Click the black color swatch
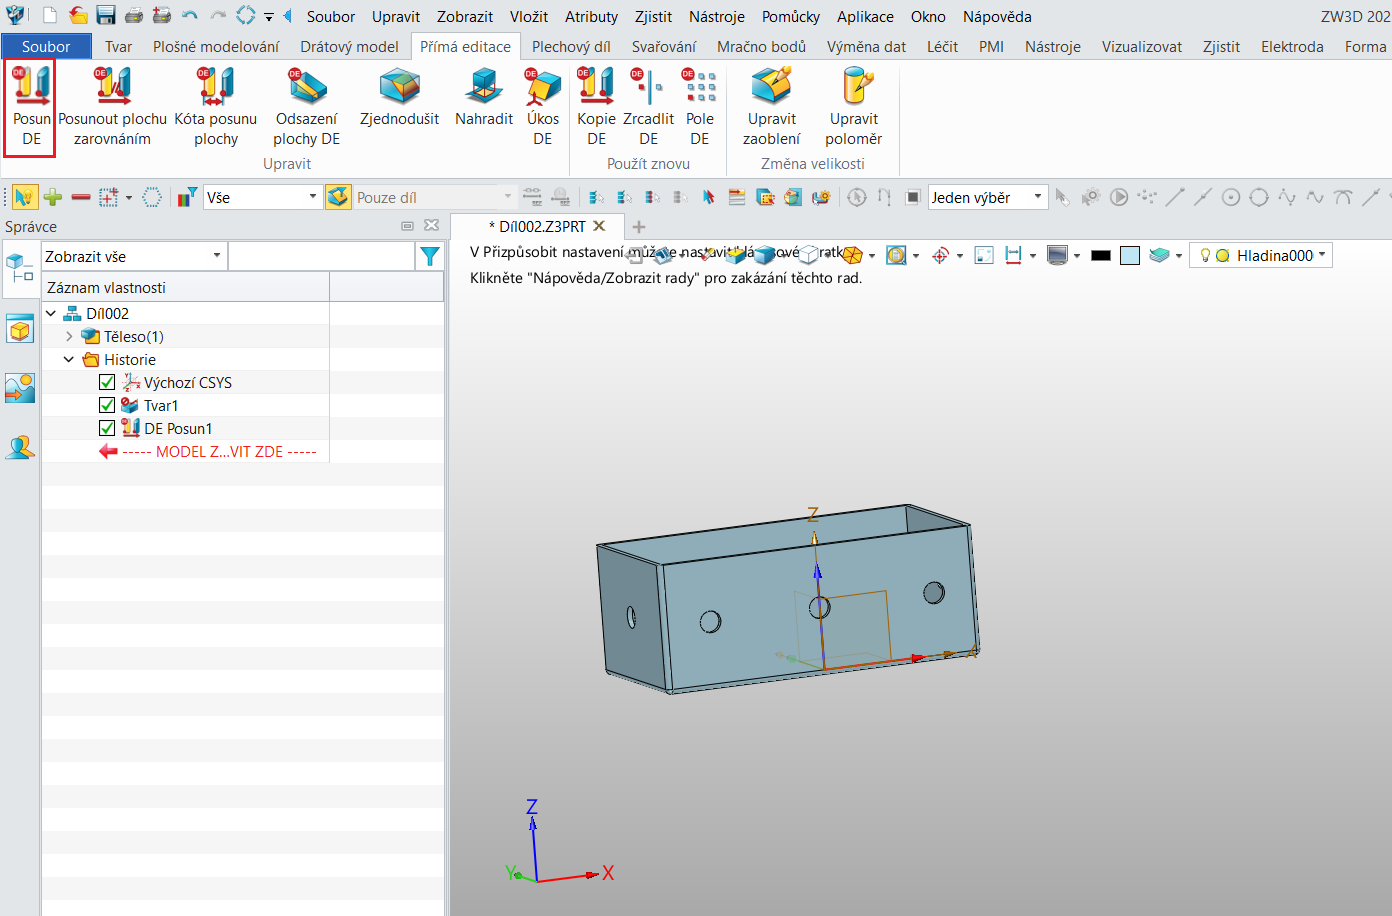 coord(1101,255)
